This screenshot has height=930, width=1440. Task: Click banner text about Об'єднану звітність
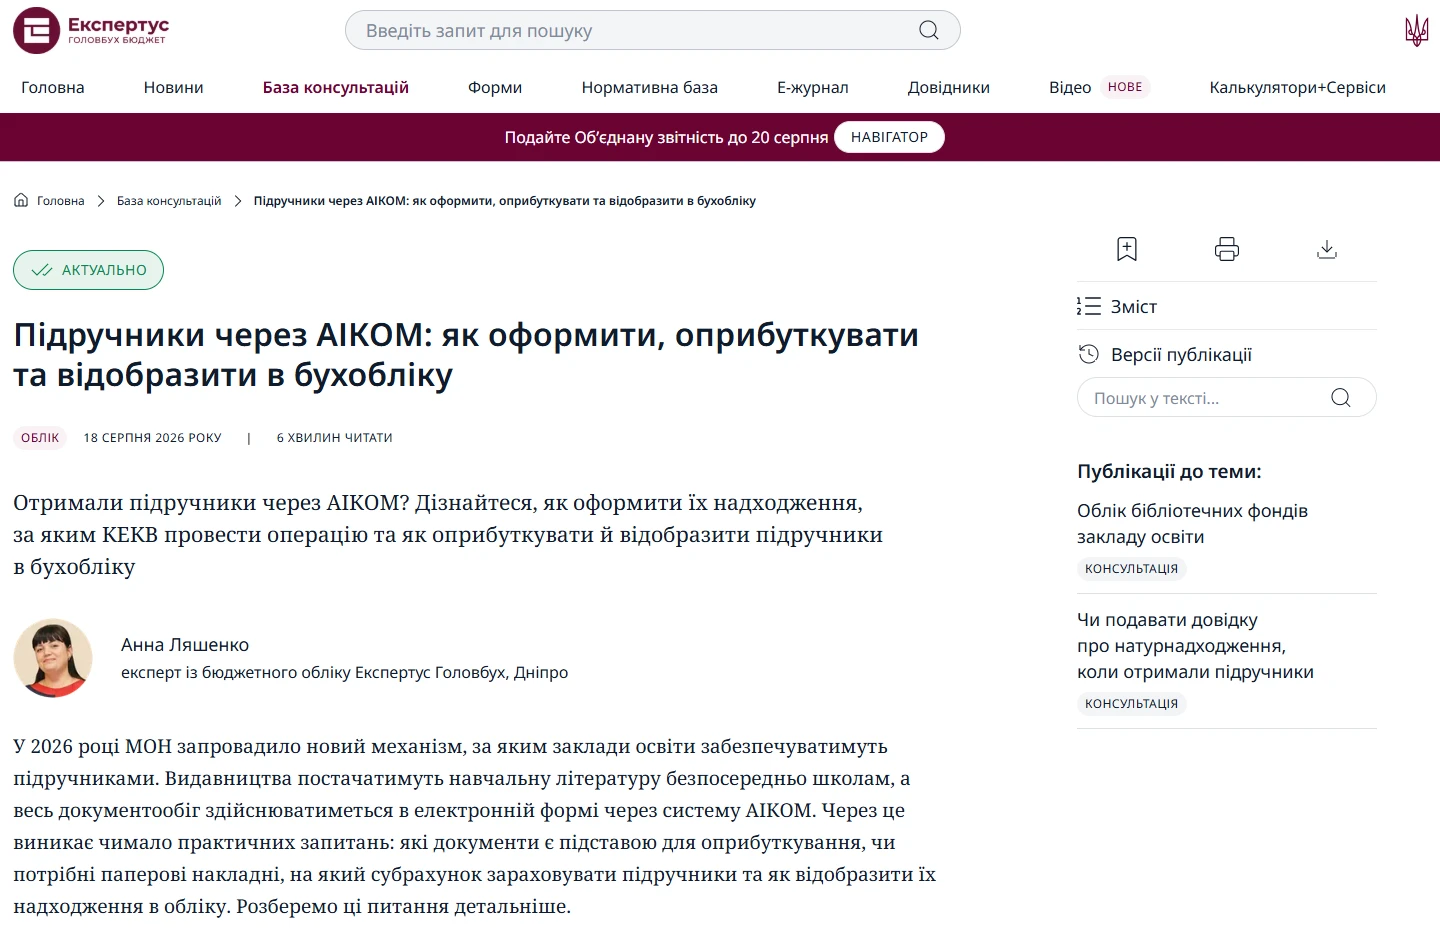(x=666, y=137)
